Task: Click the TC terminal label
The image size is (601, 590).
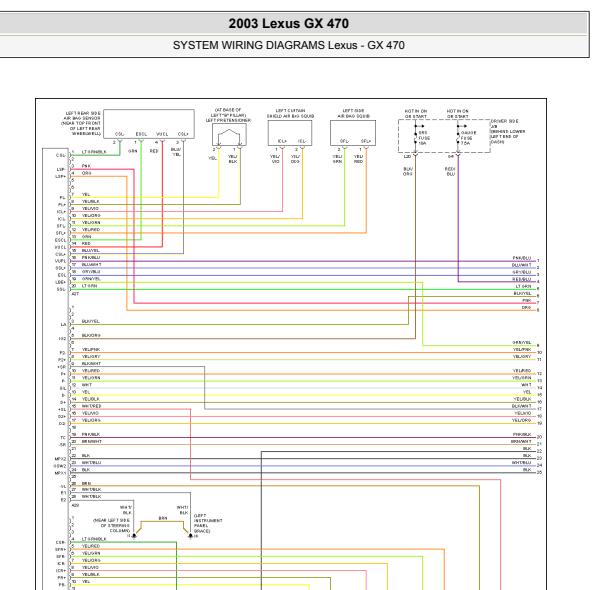Action: click(x=63, y=437)
